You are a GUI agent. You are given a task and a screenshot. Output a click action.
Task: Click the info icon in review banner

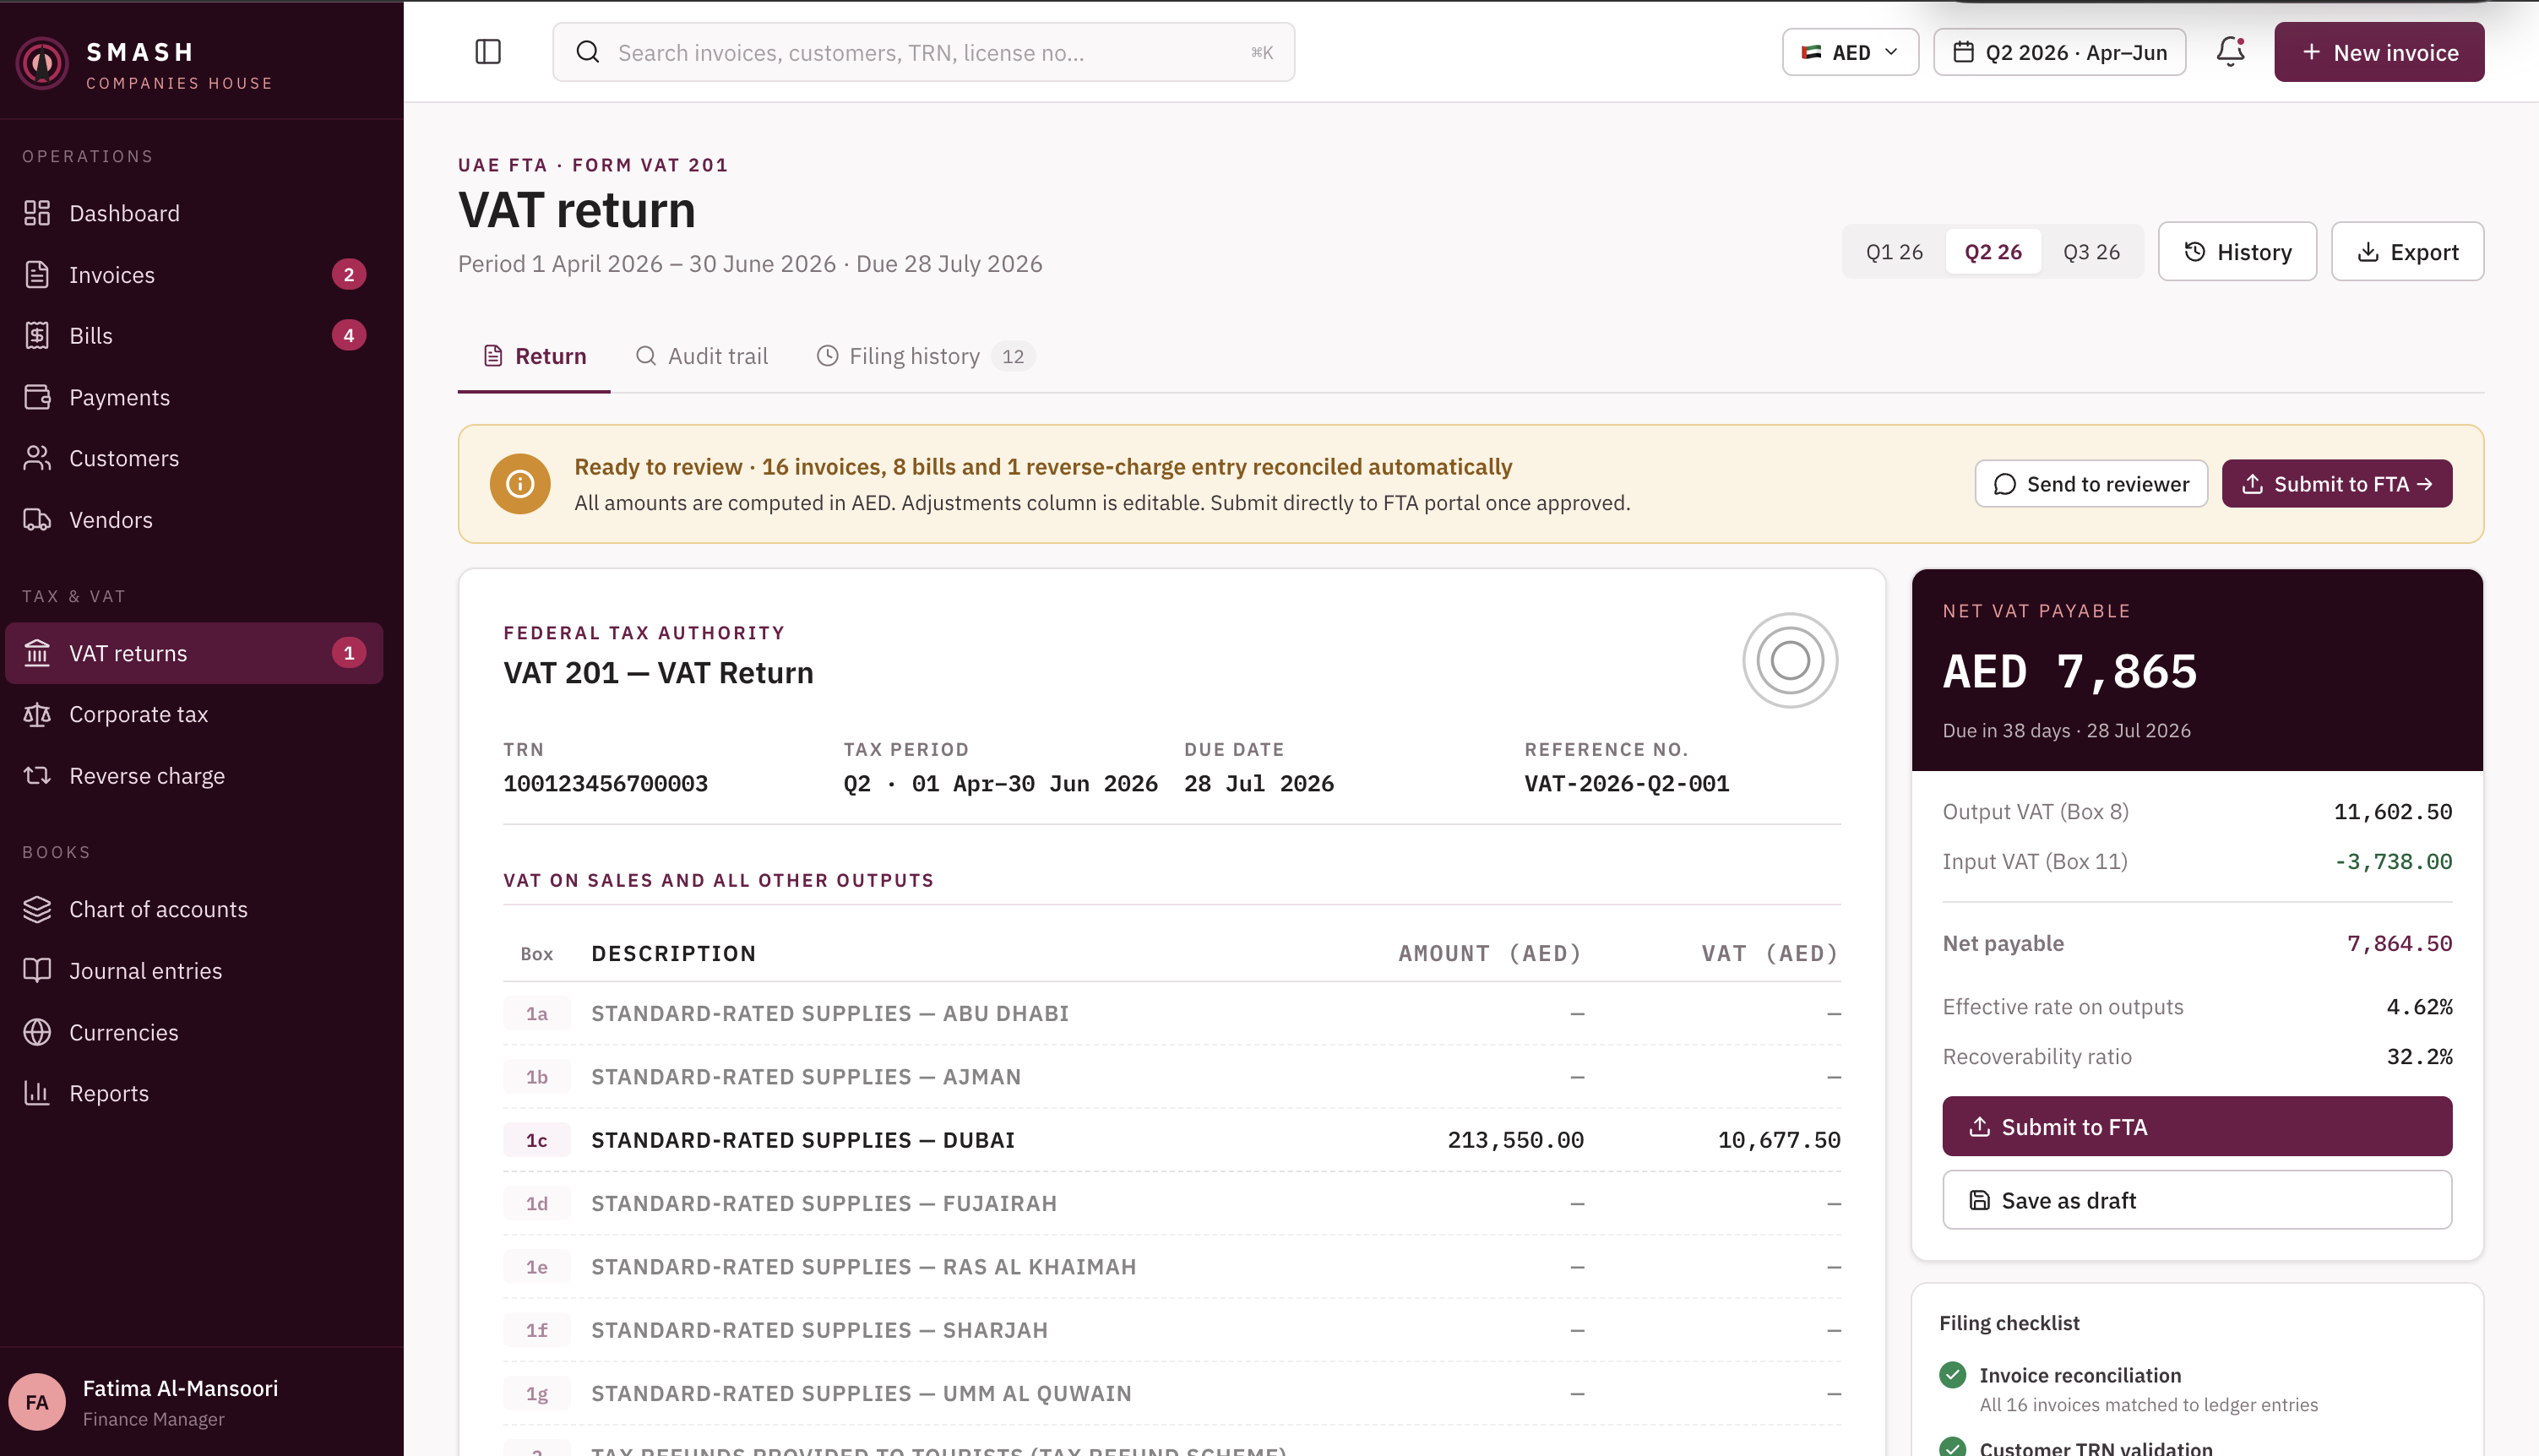[x=520, y=484]
